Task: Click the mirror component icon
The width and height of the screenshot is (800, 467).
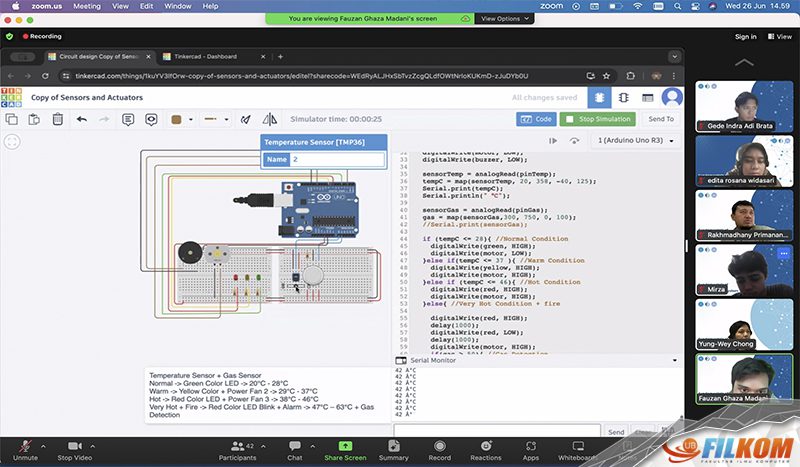Action: [269, 119]
